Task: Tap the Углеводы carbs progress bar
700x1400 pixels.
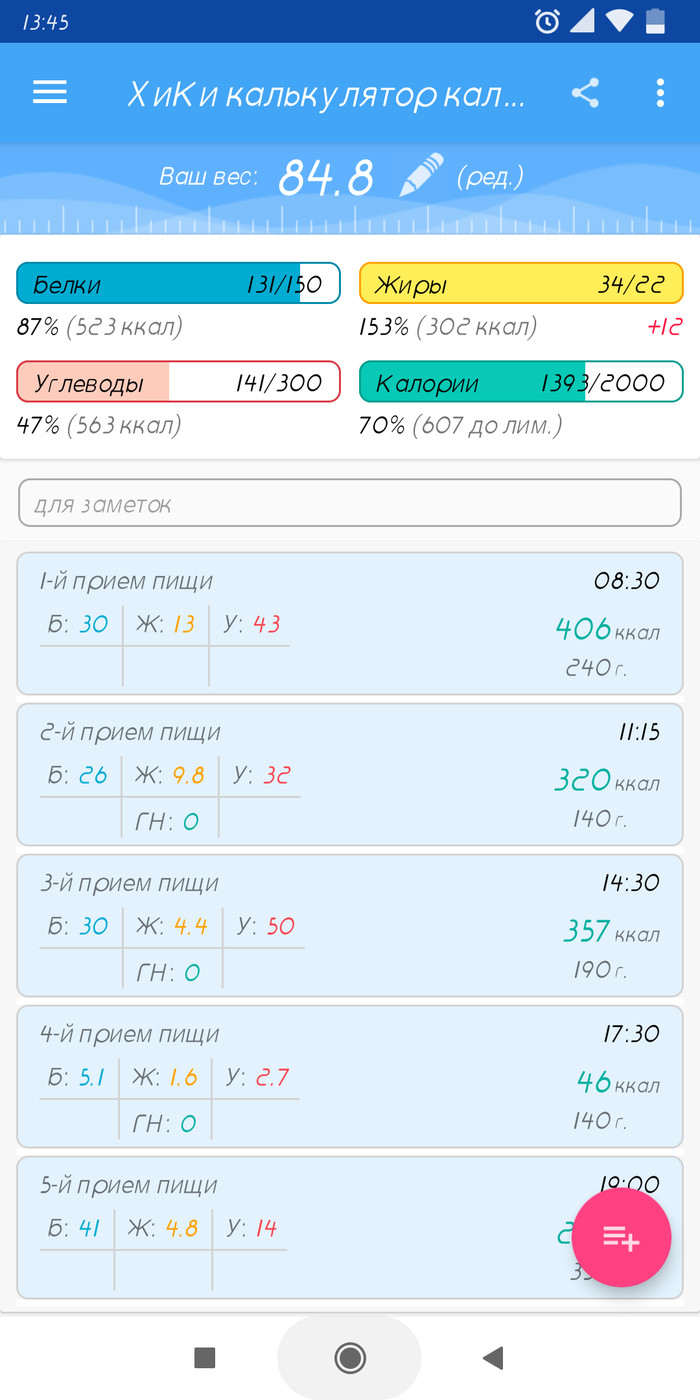Action: [x=178, y=382]
